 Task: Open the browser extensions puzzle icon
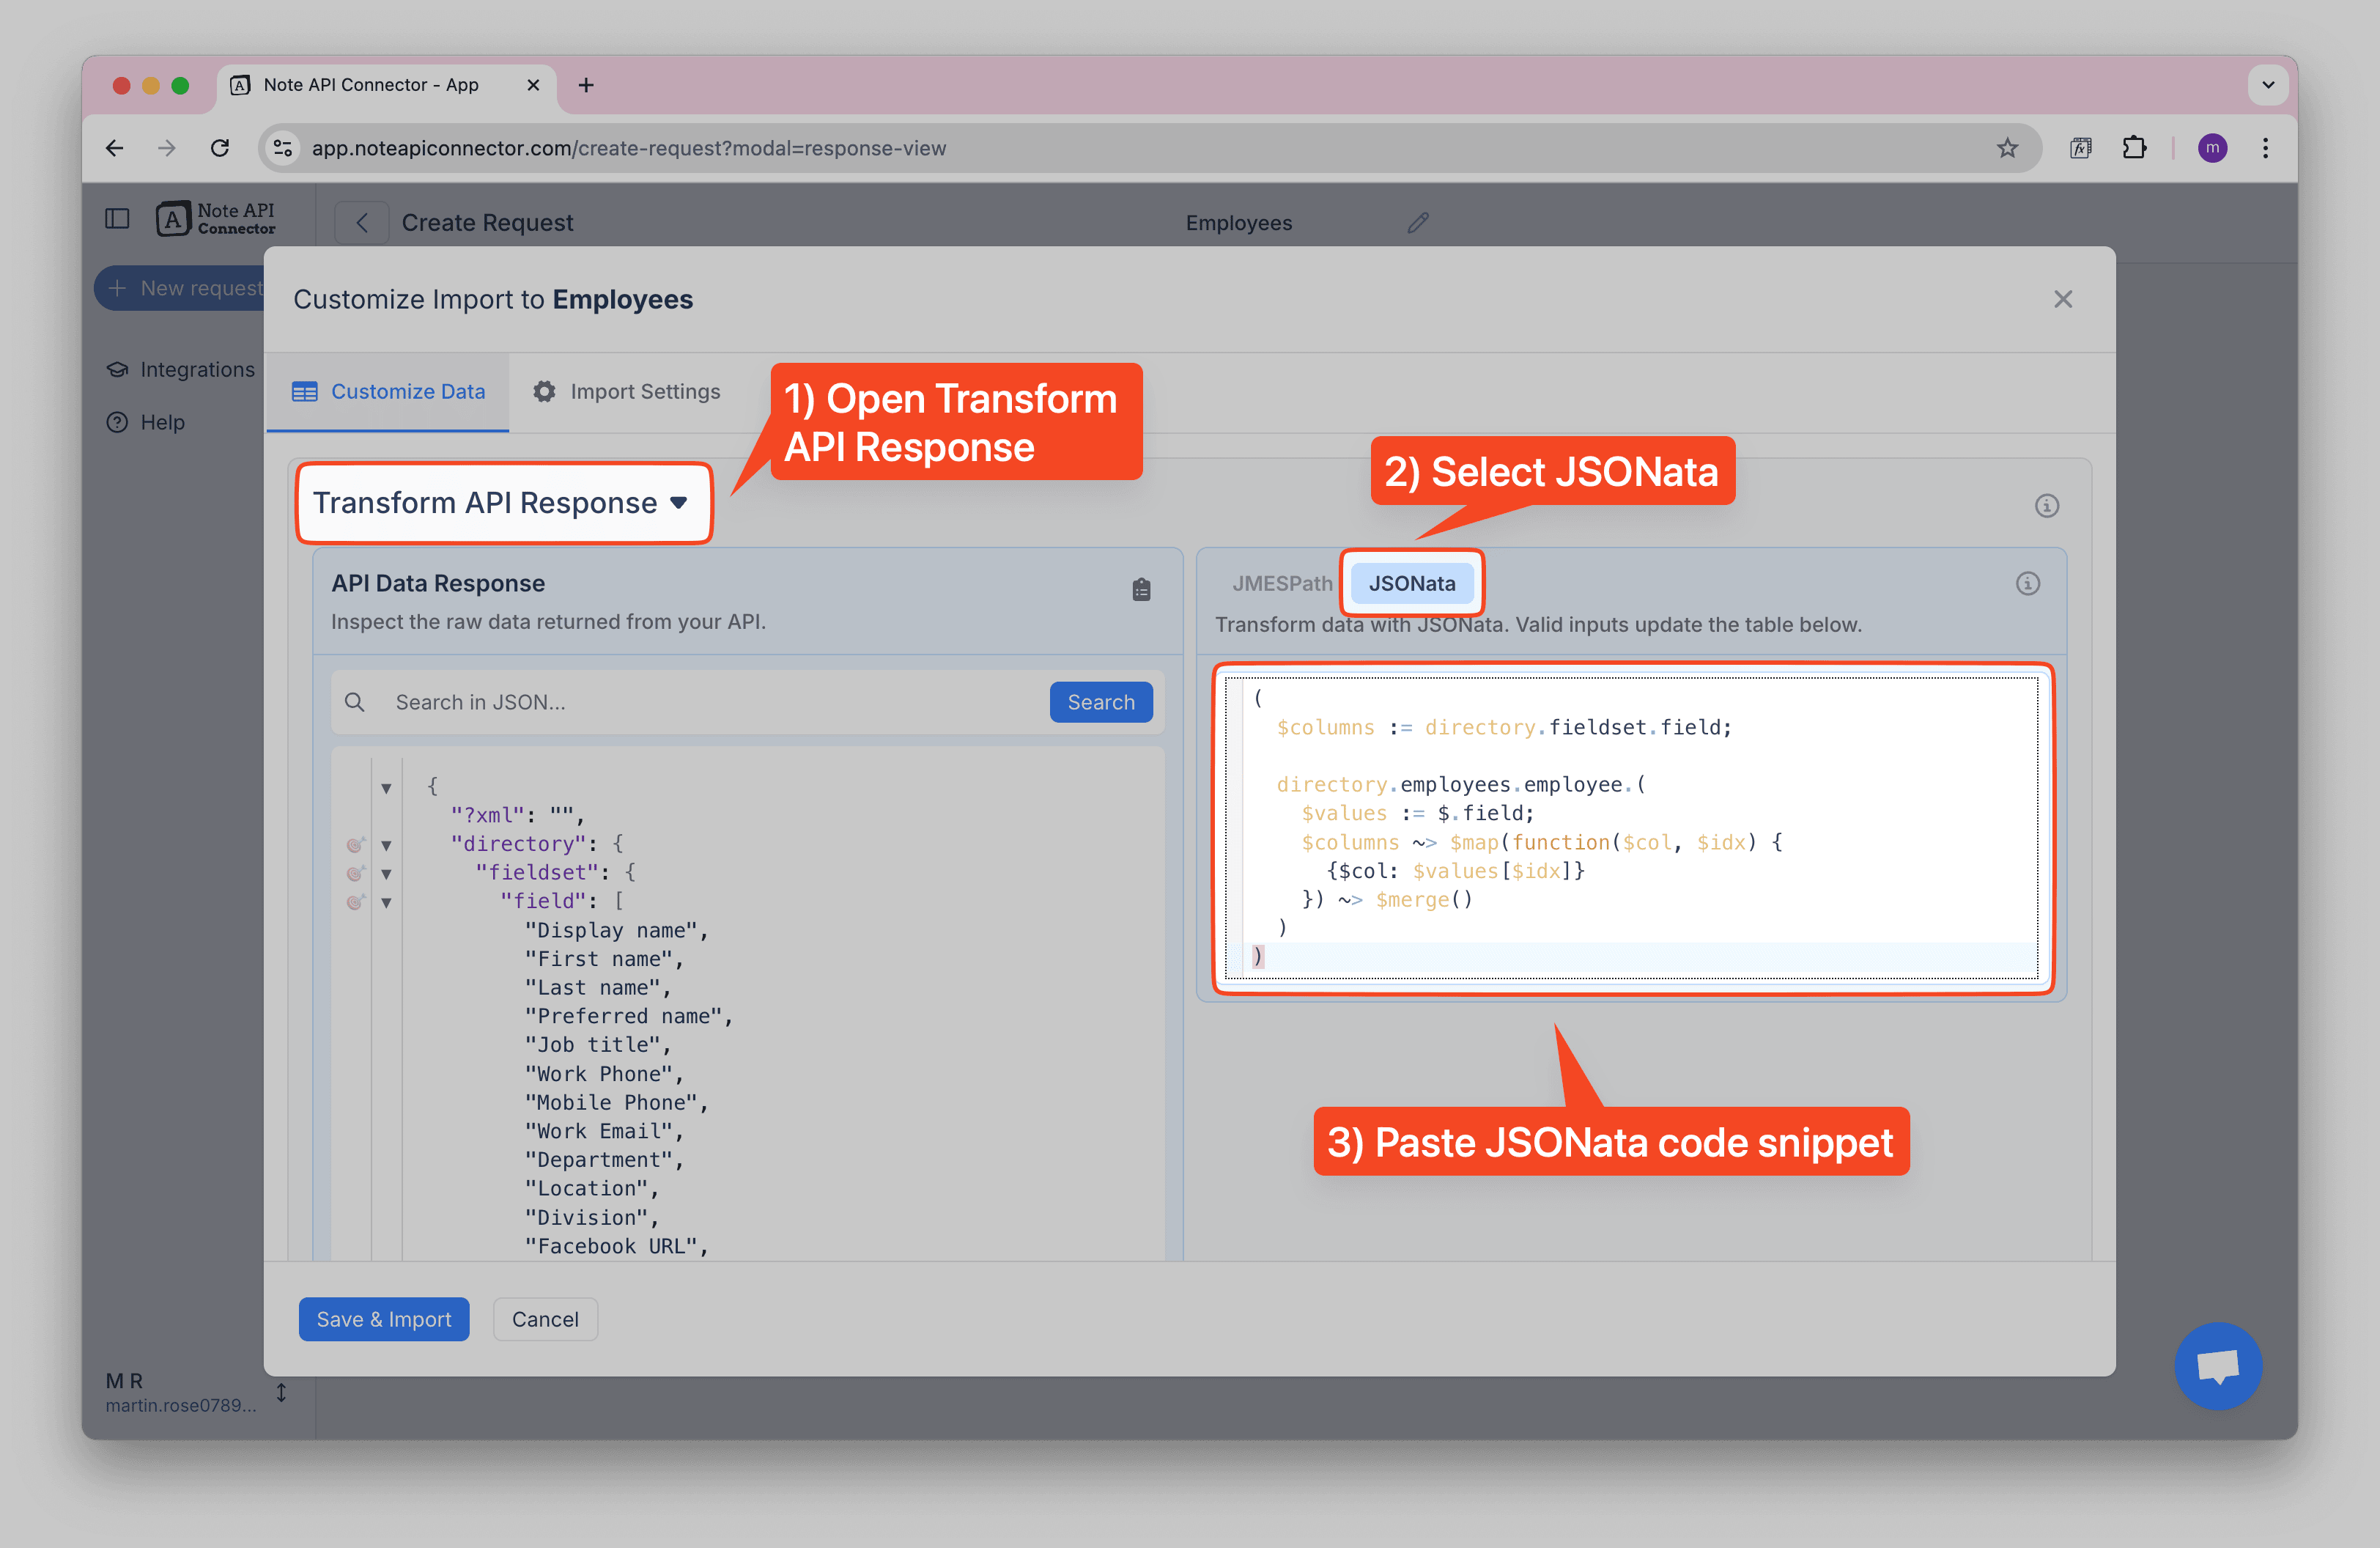click(2134, 148)
